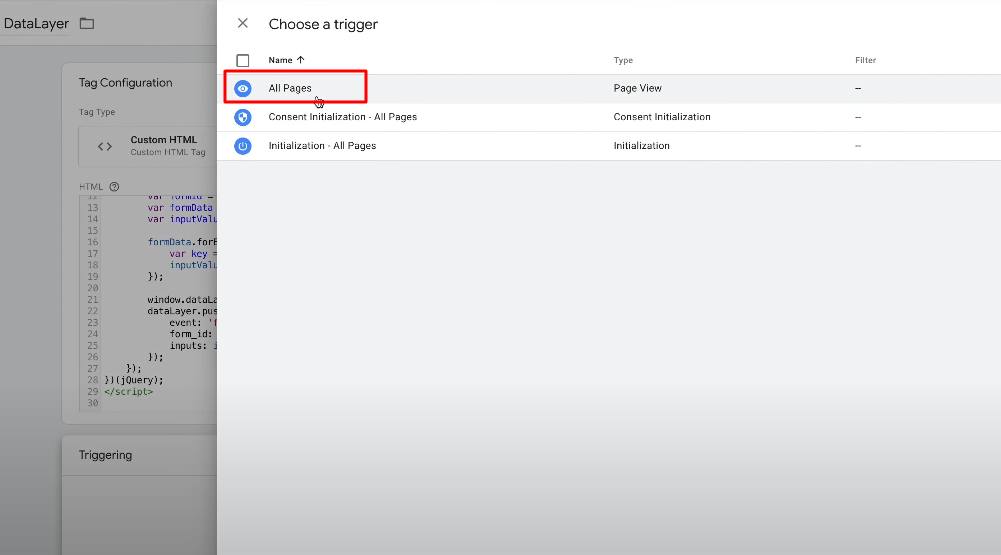
Task: Choose Consent Initialization - All Pages trigger
Action: 342,117
